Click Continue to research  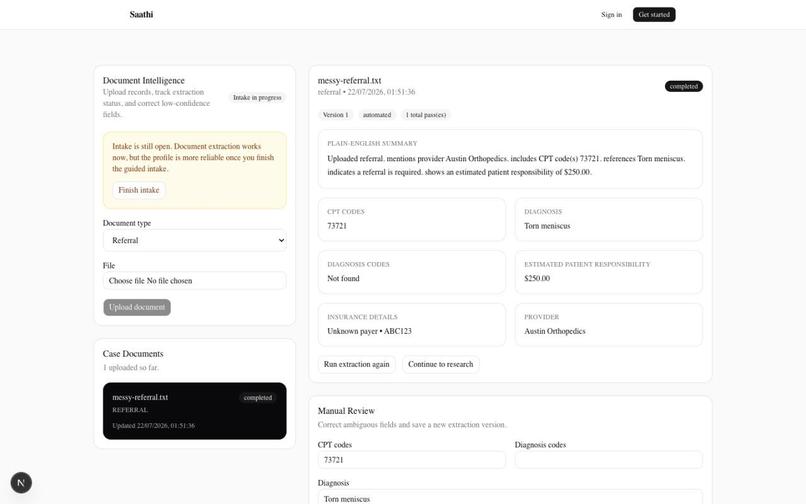coord(441,364)
